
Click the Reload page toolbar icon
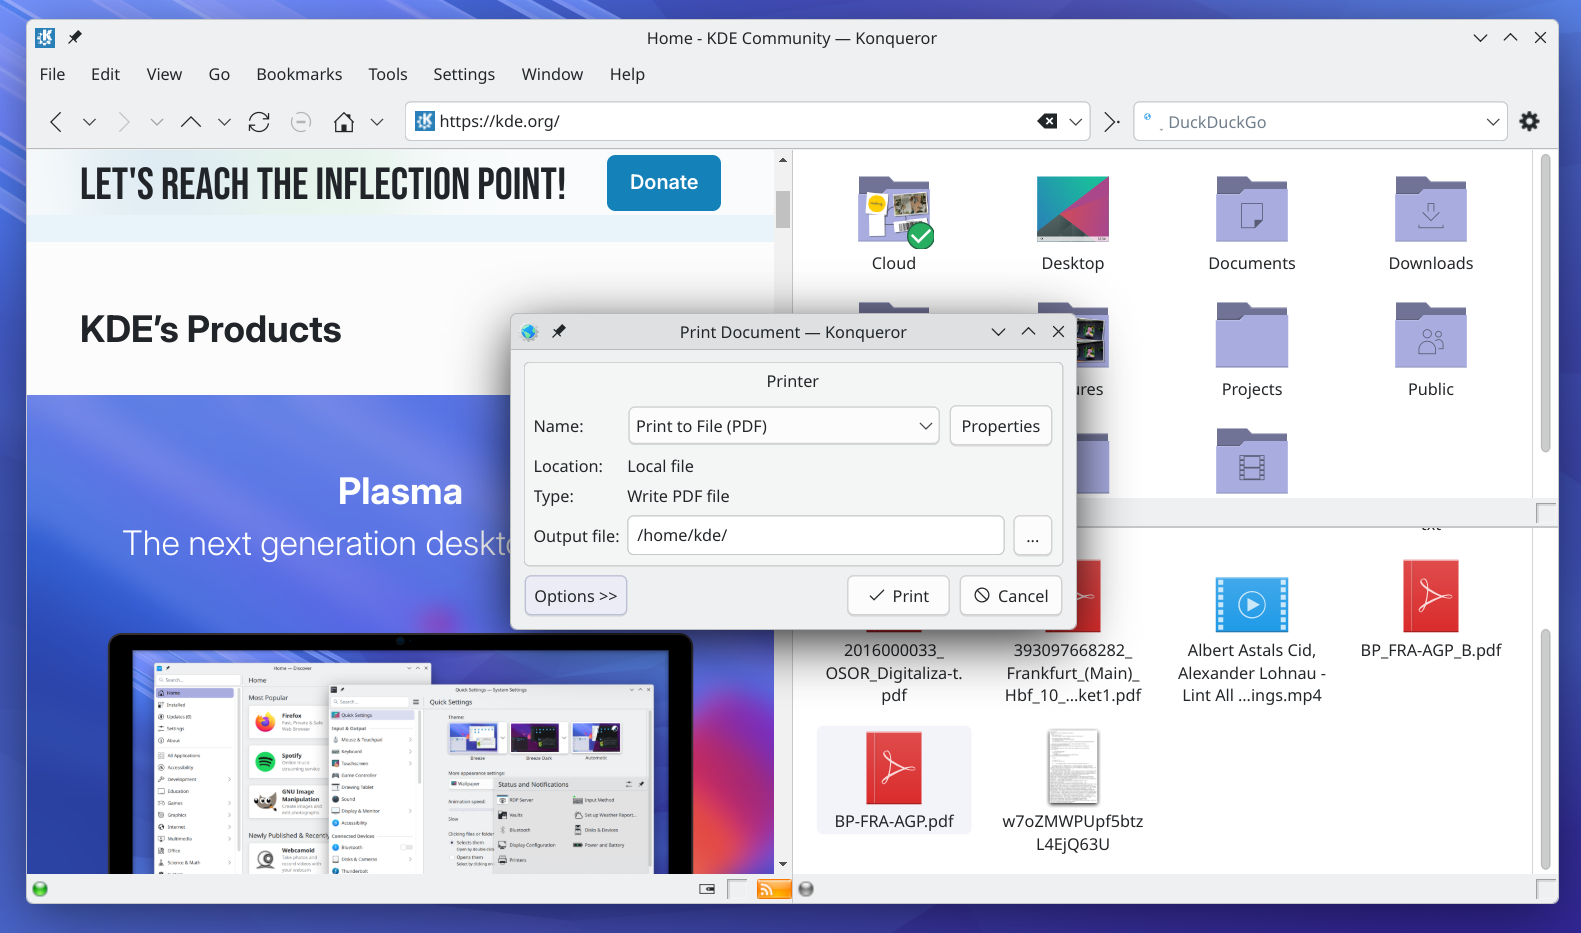pyautogui.click(x=259, y=122)
